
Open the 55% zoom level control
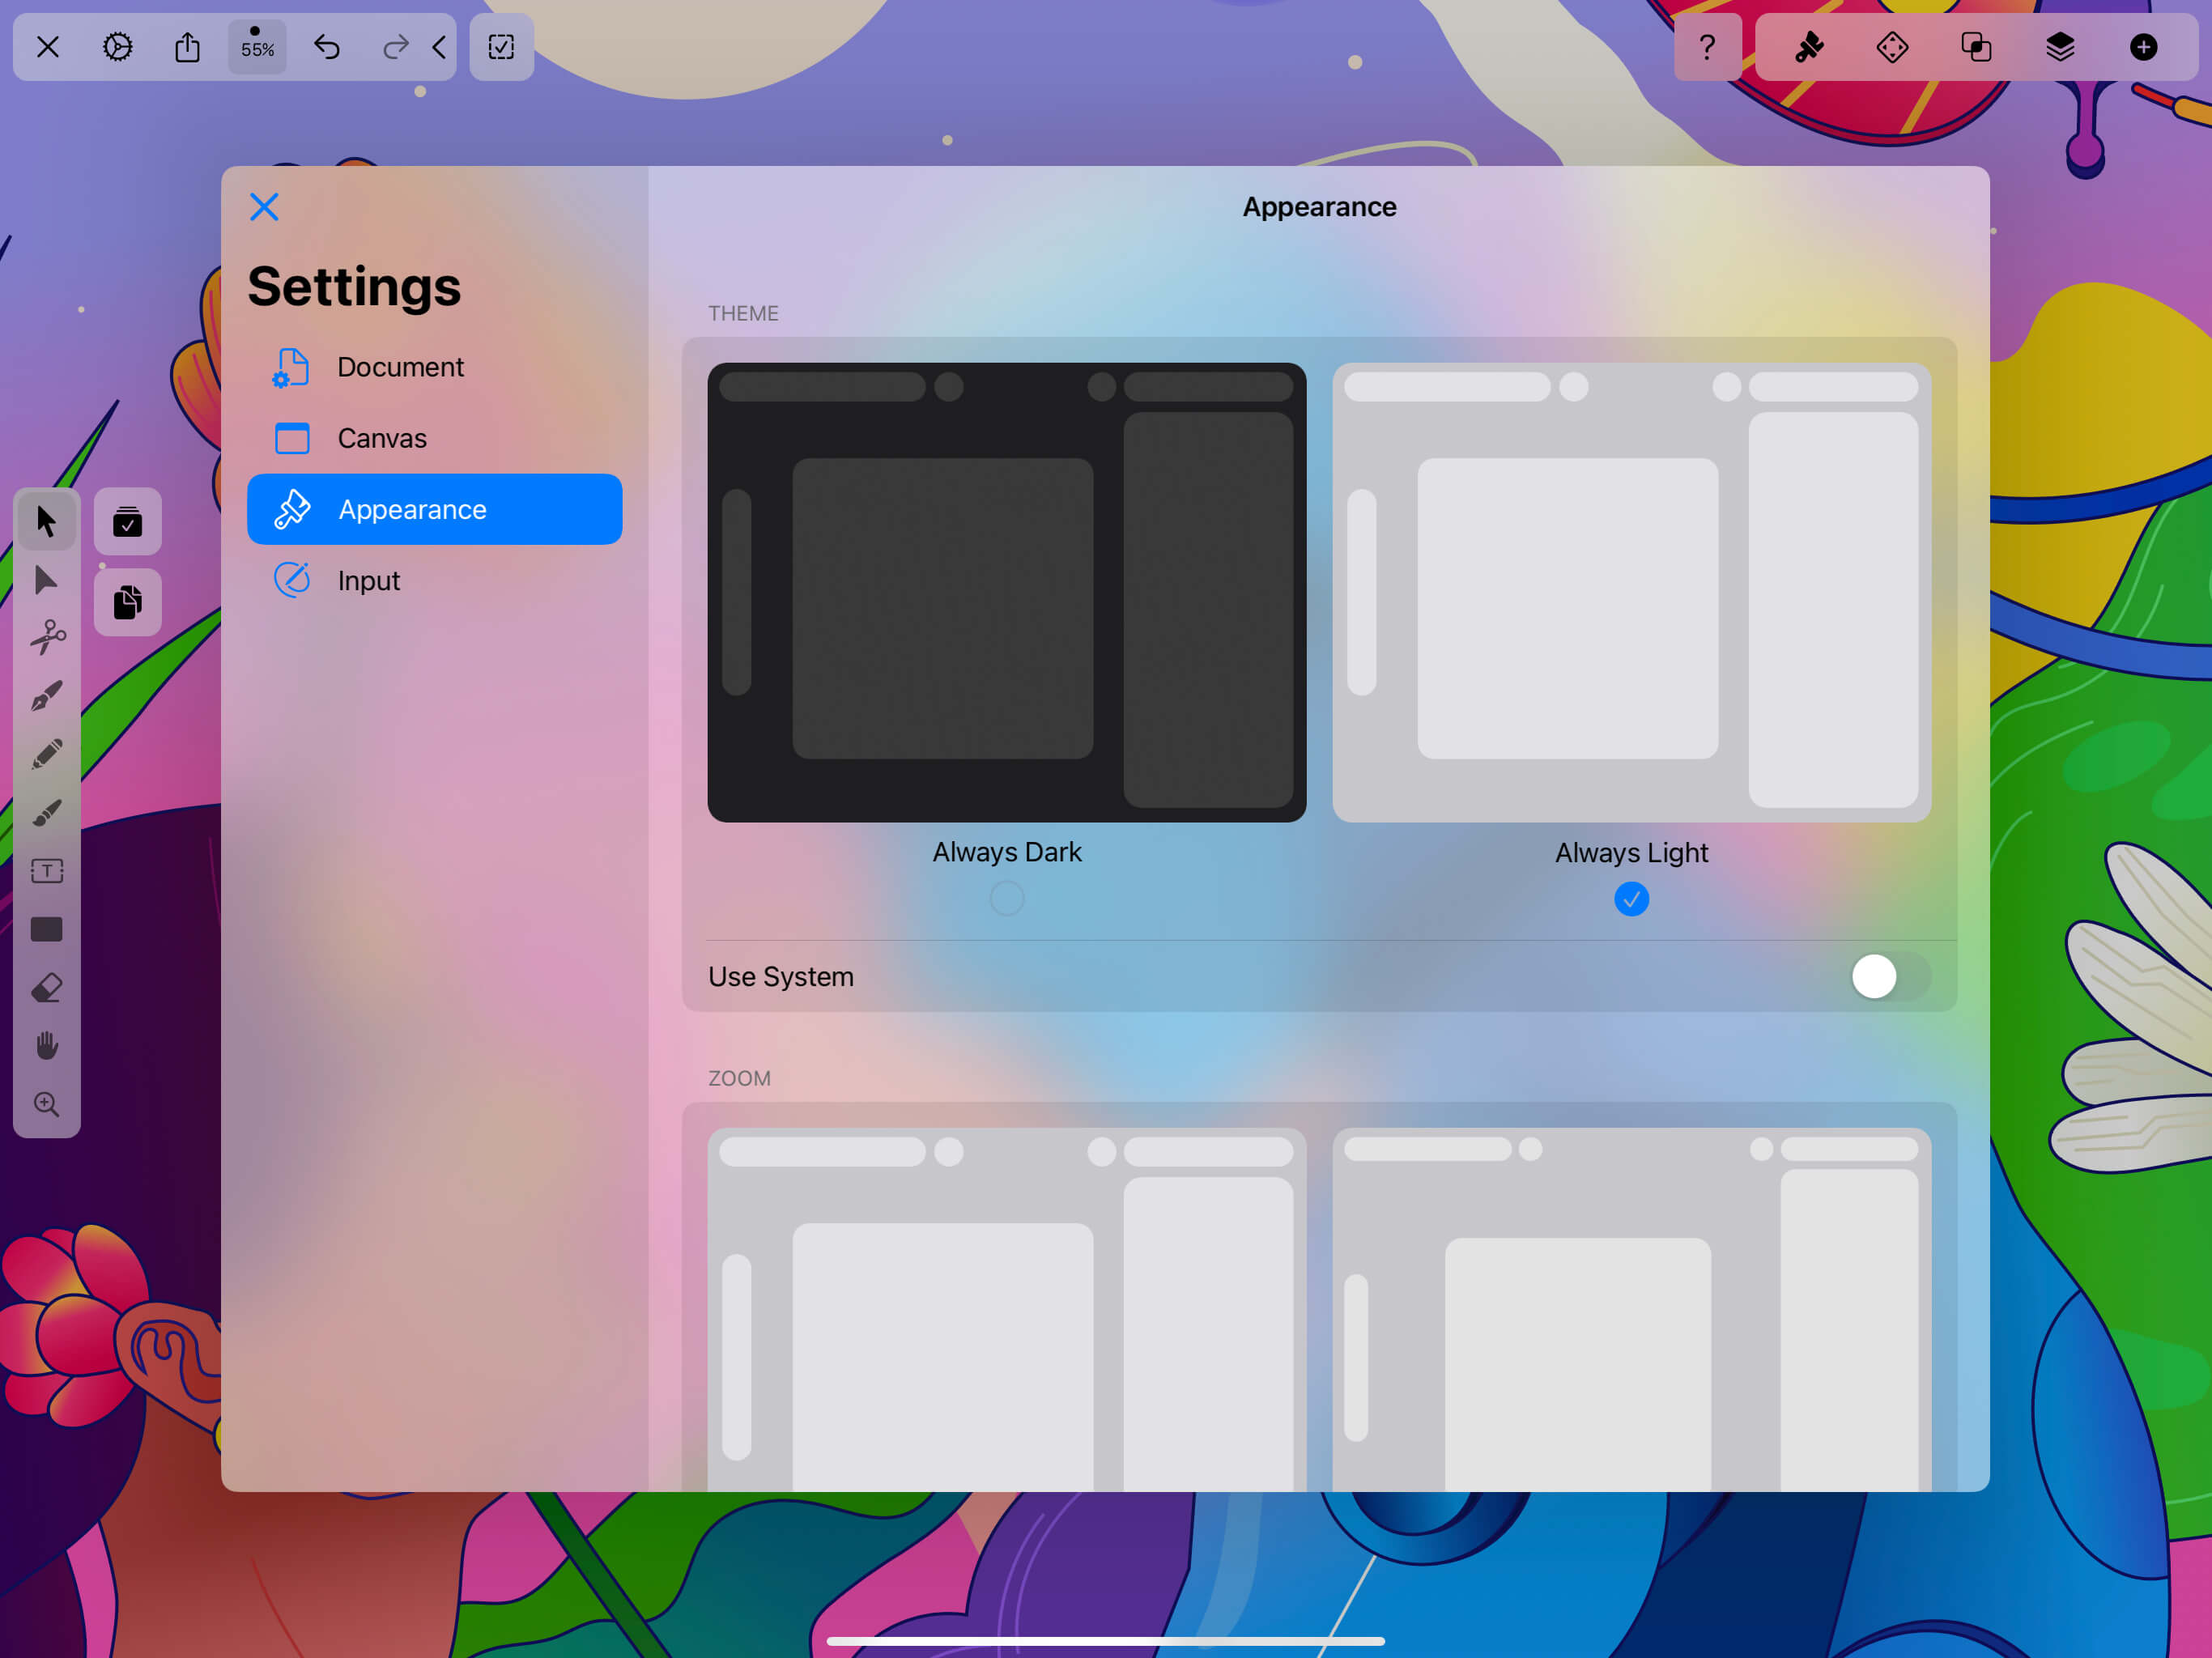pyautogui.click(x=257, y=47)
